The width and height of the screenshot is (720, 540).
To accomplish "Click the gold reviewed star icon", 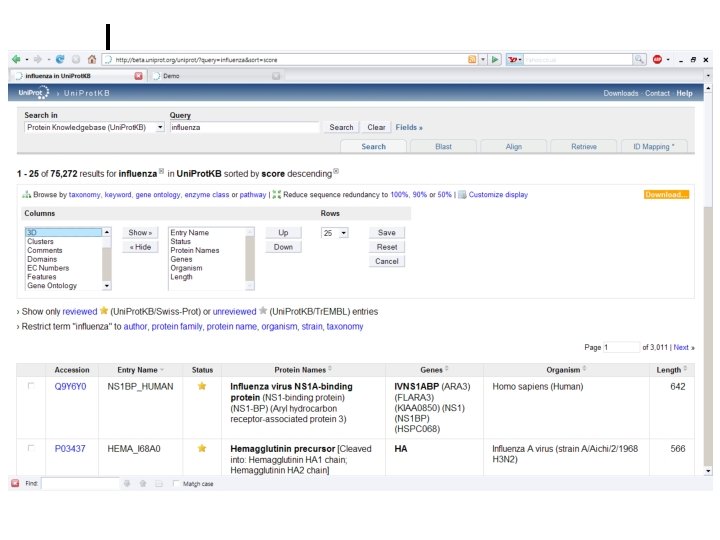I will (104, 311).
